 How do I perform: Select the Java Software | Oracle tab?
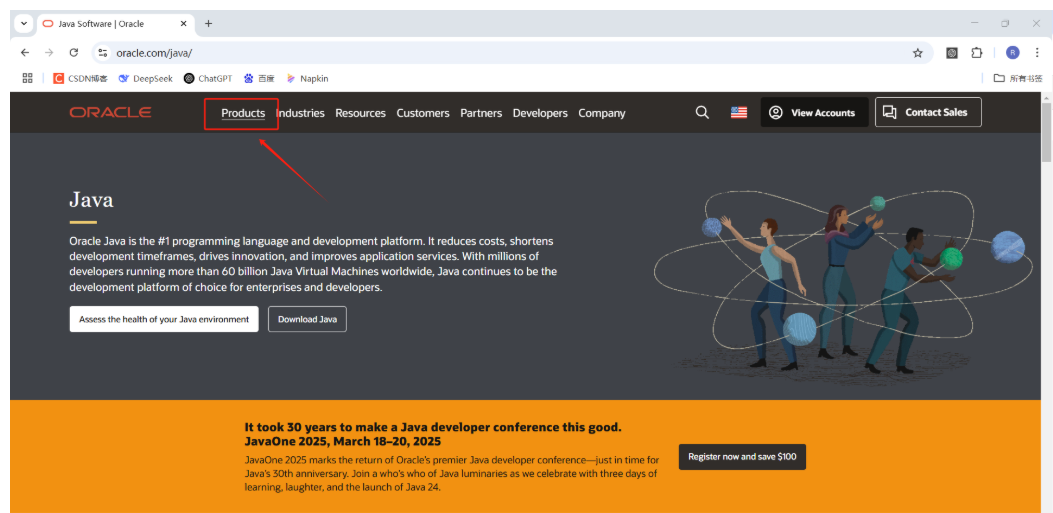click(116, 24)
